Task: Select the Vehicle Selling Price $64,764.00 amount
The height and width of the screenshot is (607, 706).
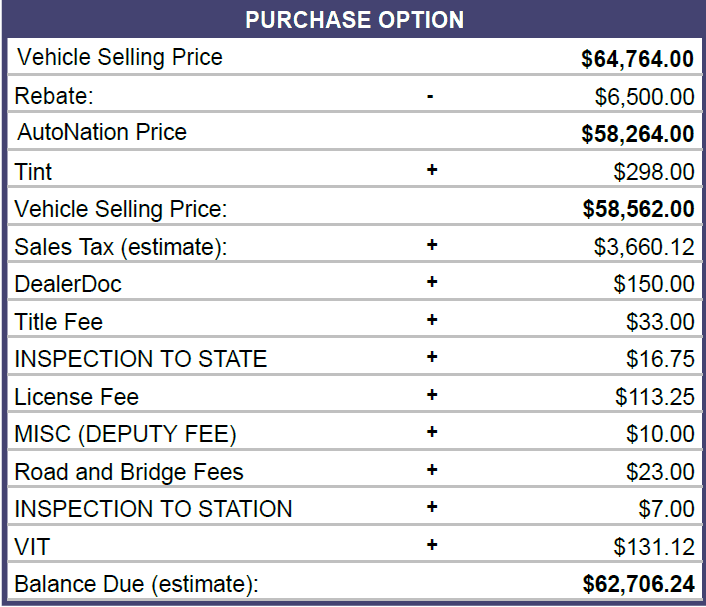Action: [x=637, y=59]
